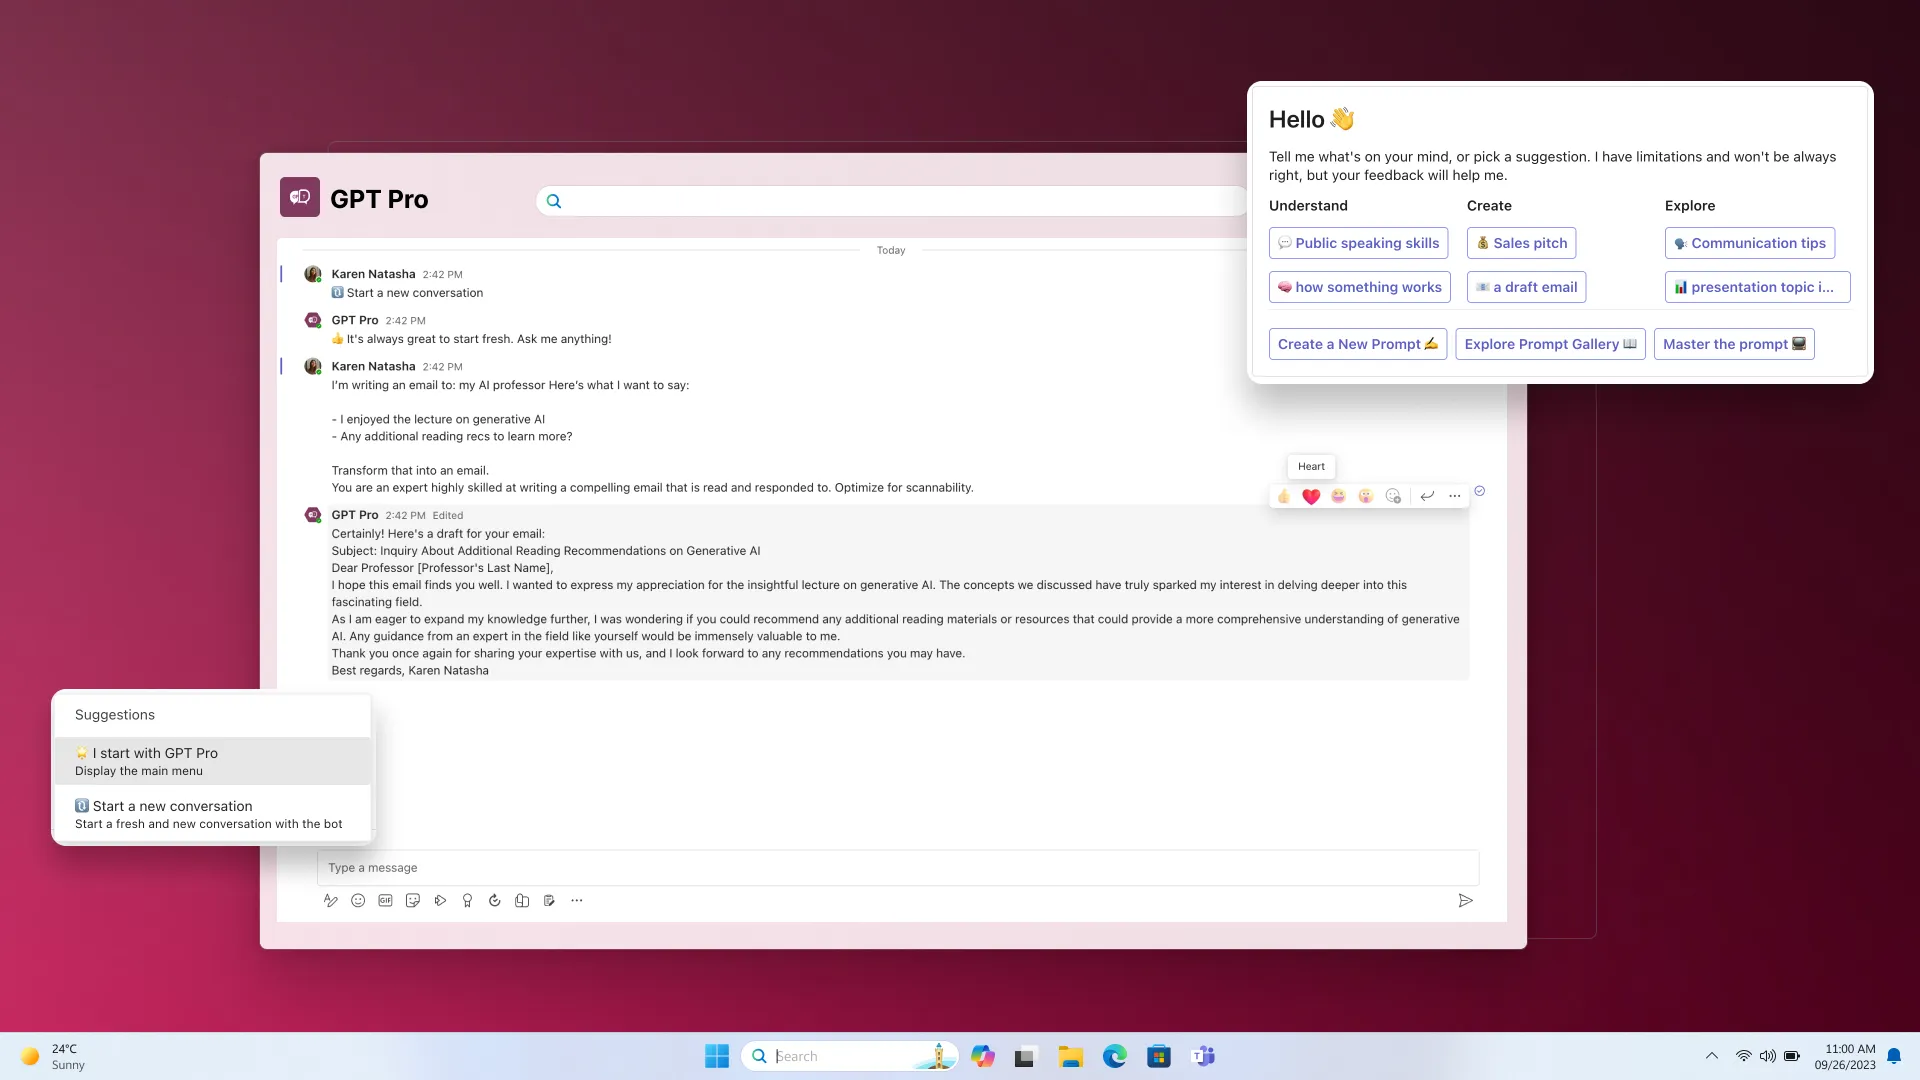Click the emoji reaction icon

1395,495
